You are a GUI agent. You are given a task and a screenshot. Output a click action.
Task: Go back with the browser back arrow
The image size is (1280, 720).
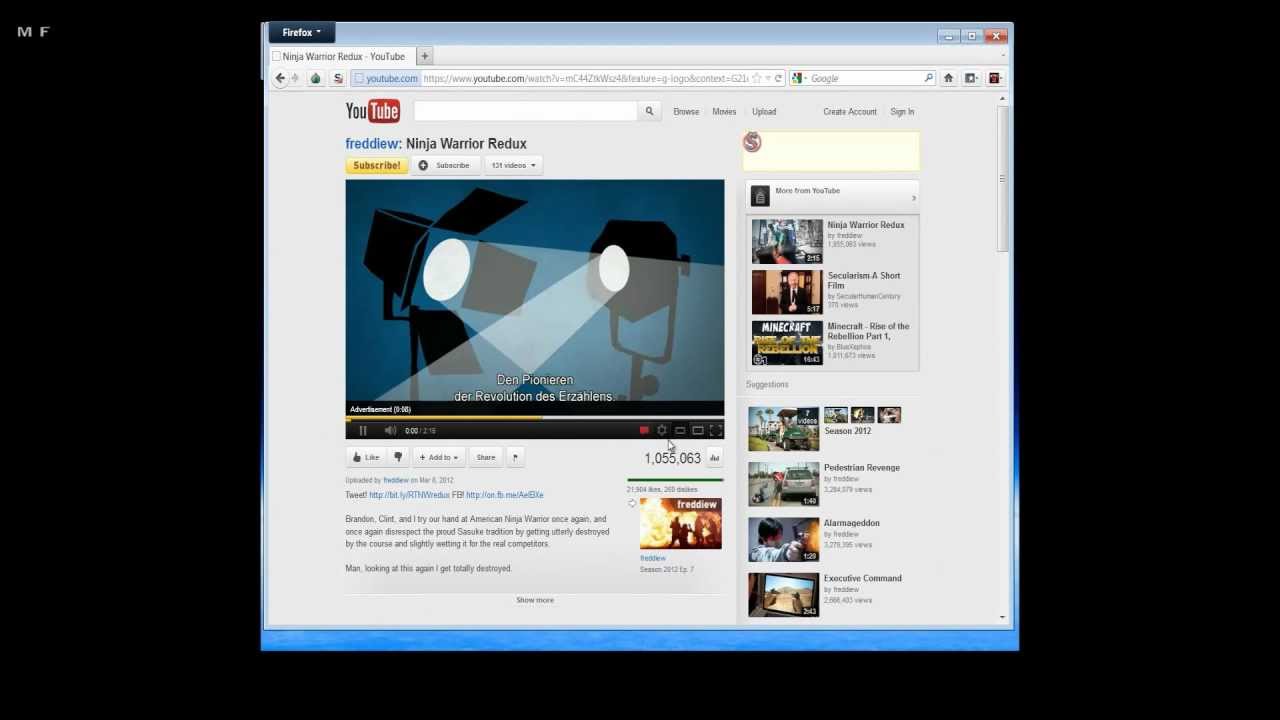pos(280,78)
